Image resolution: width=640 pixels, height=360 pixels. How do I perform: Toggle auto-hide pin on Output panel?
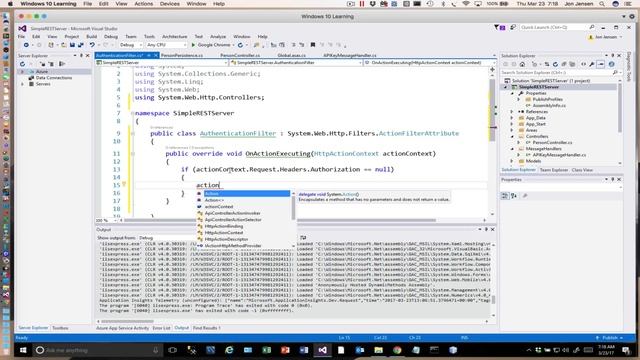[486, 229]
